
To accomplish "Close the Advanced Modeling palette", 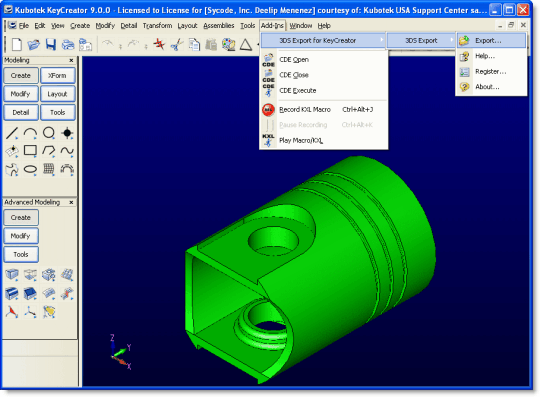I will pos(71,202).
